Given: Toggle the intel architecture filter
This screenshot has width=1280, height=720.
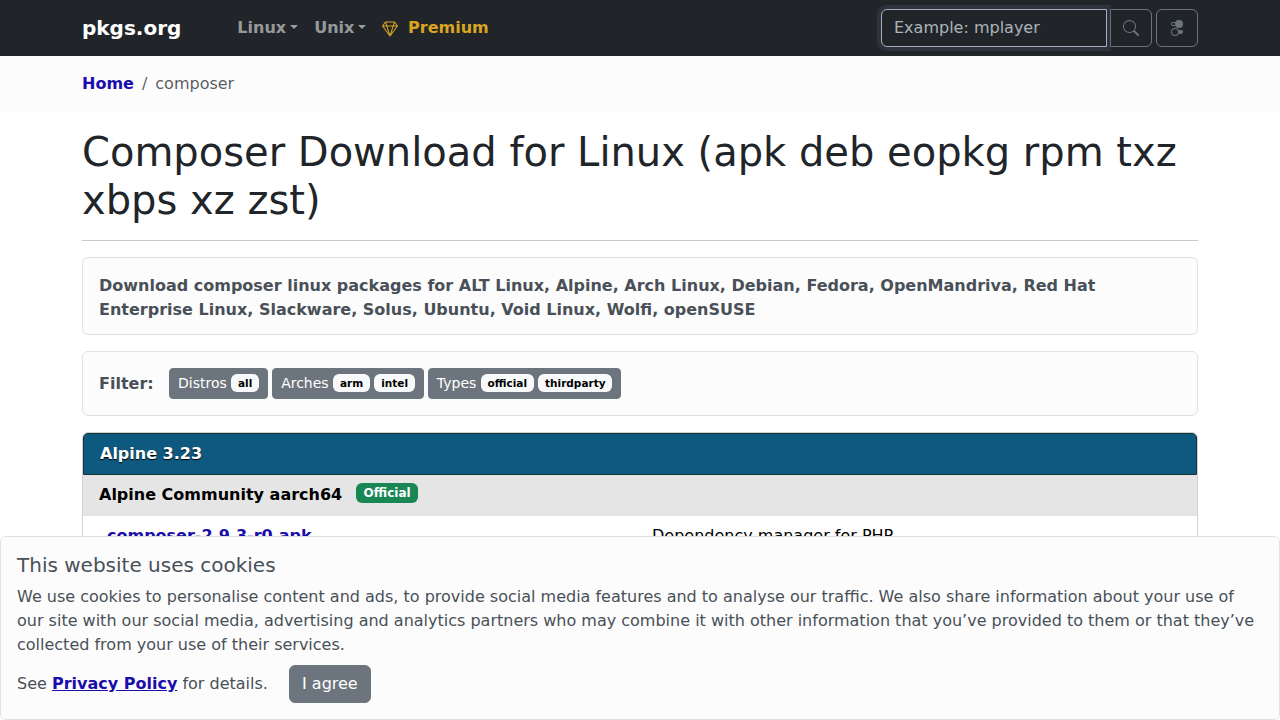Looking at the screenshot, I should click(395, 383).
